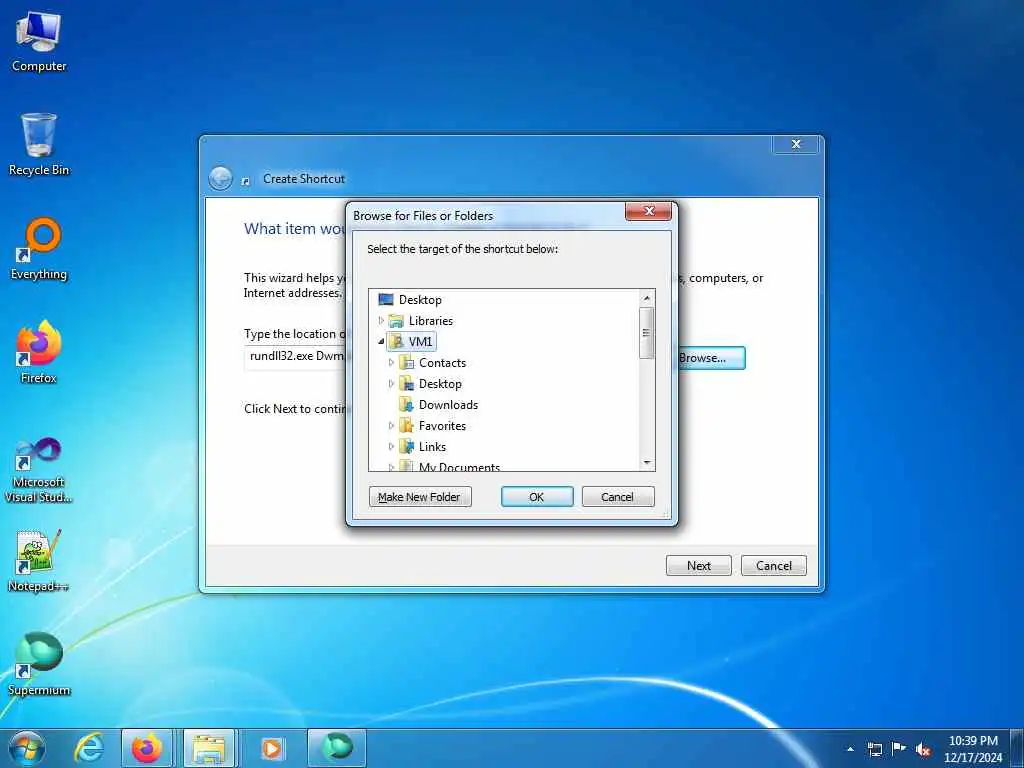The width and height of the screenshot is (1024, 768).
Task: Click the tree scrollbar down arrow
Action: click(x=647, y=462)
